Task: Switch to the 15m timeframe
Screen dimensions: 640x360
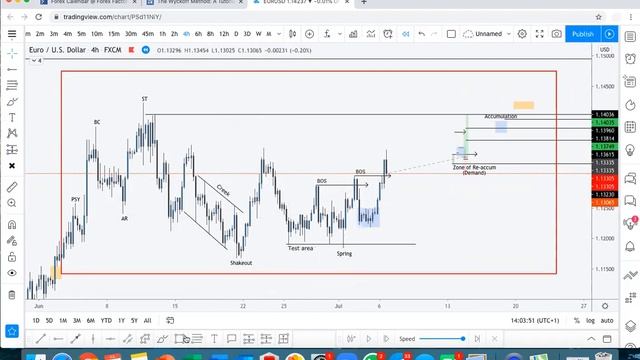Action: coord(114,34)
